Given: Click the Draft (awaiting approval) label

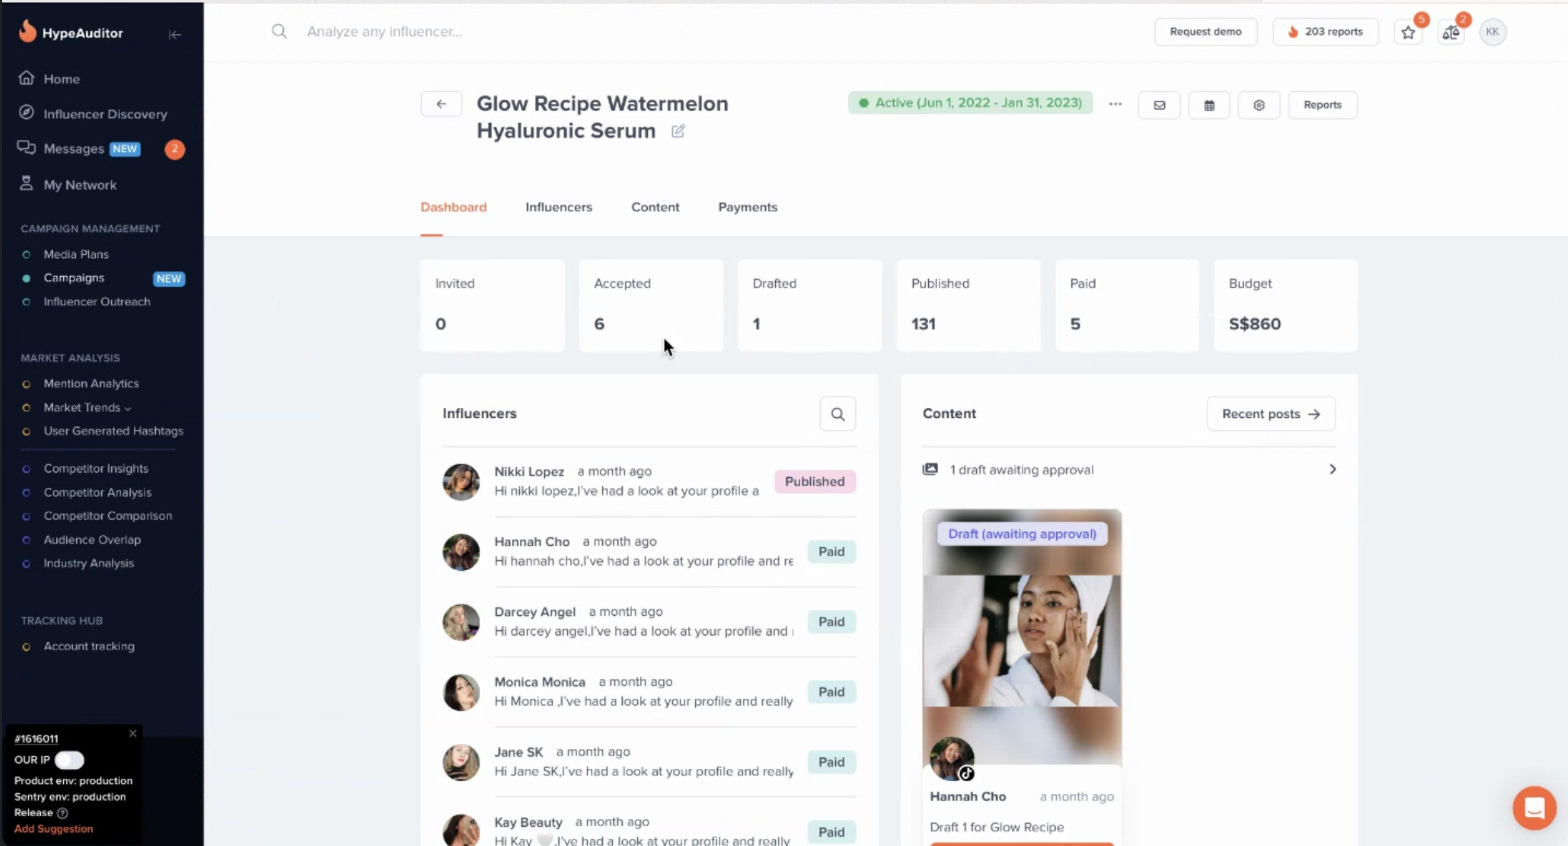Looking at the screenshot, I should [x=1022, y=534].
